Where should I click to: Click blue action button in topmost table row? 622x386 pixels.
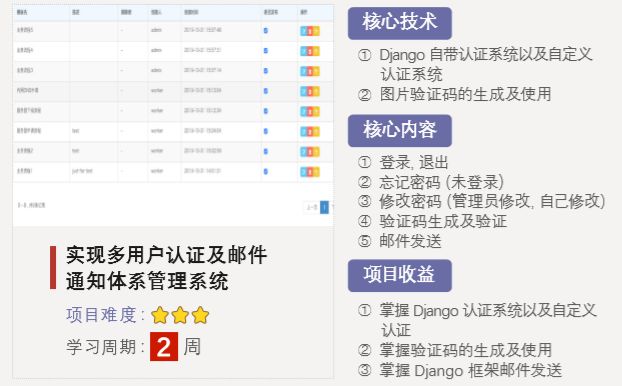[x=303, y=31]
